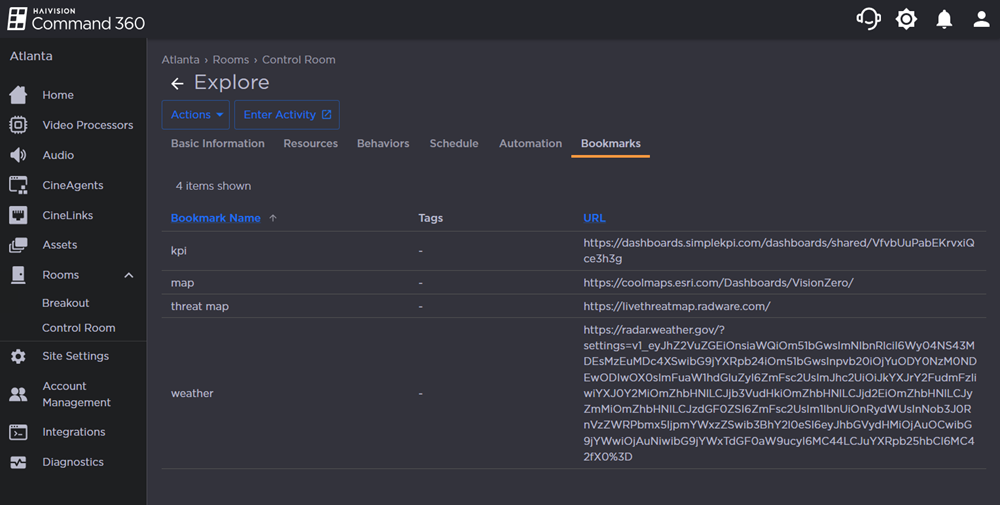Open CineLinks in the sidebar

(x=67, y=215)
